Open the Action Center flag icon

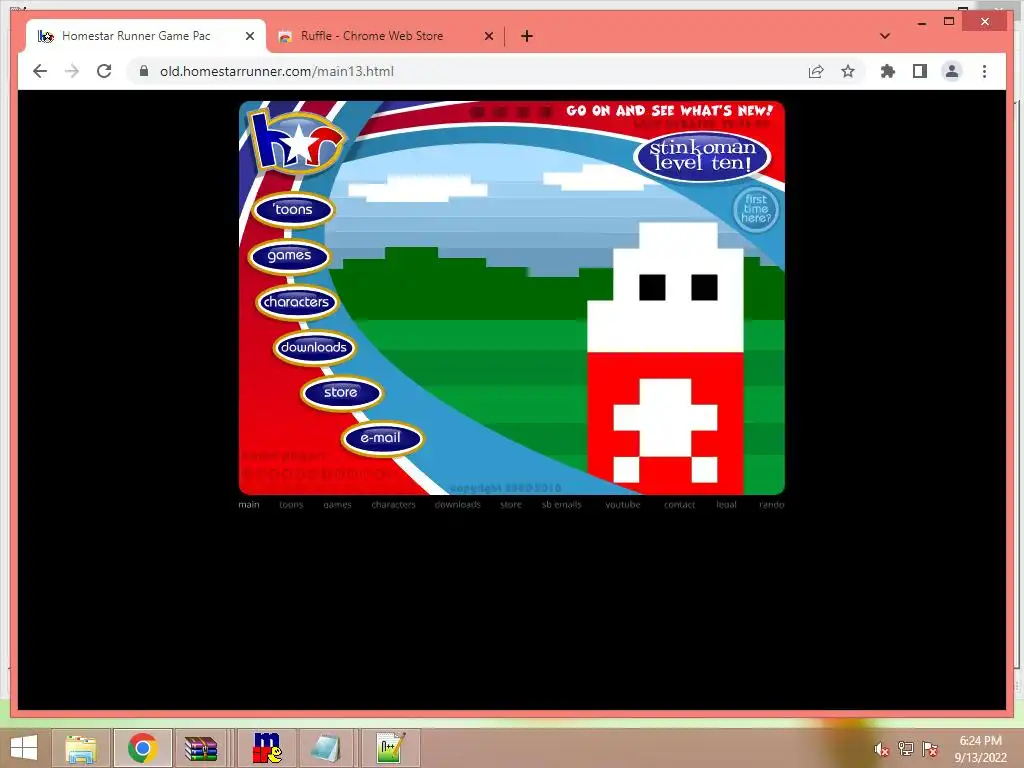930,749
